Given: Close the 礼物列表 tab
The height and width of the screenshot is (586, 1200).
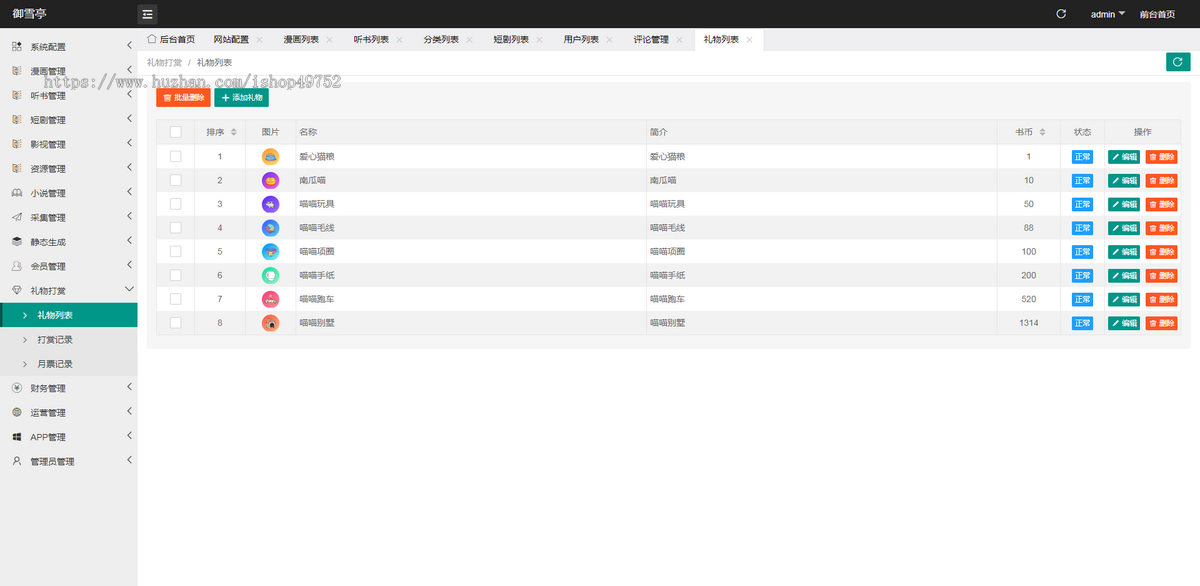Looking at the screenshot, I should click(x=749, y=40).
